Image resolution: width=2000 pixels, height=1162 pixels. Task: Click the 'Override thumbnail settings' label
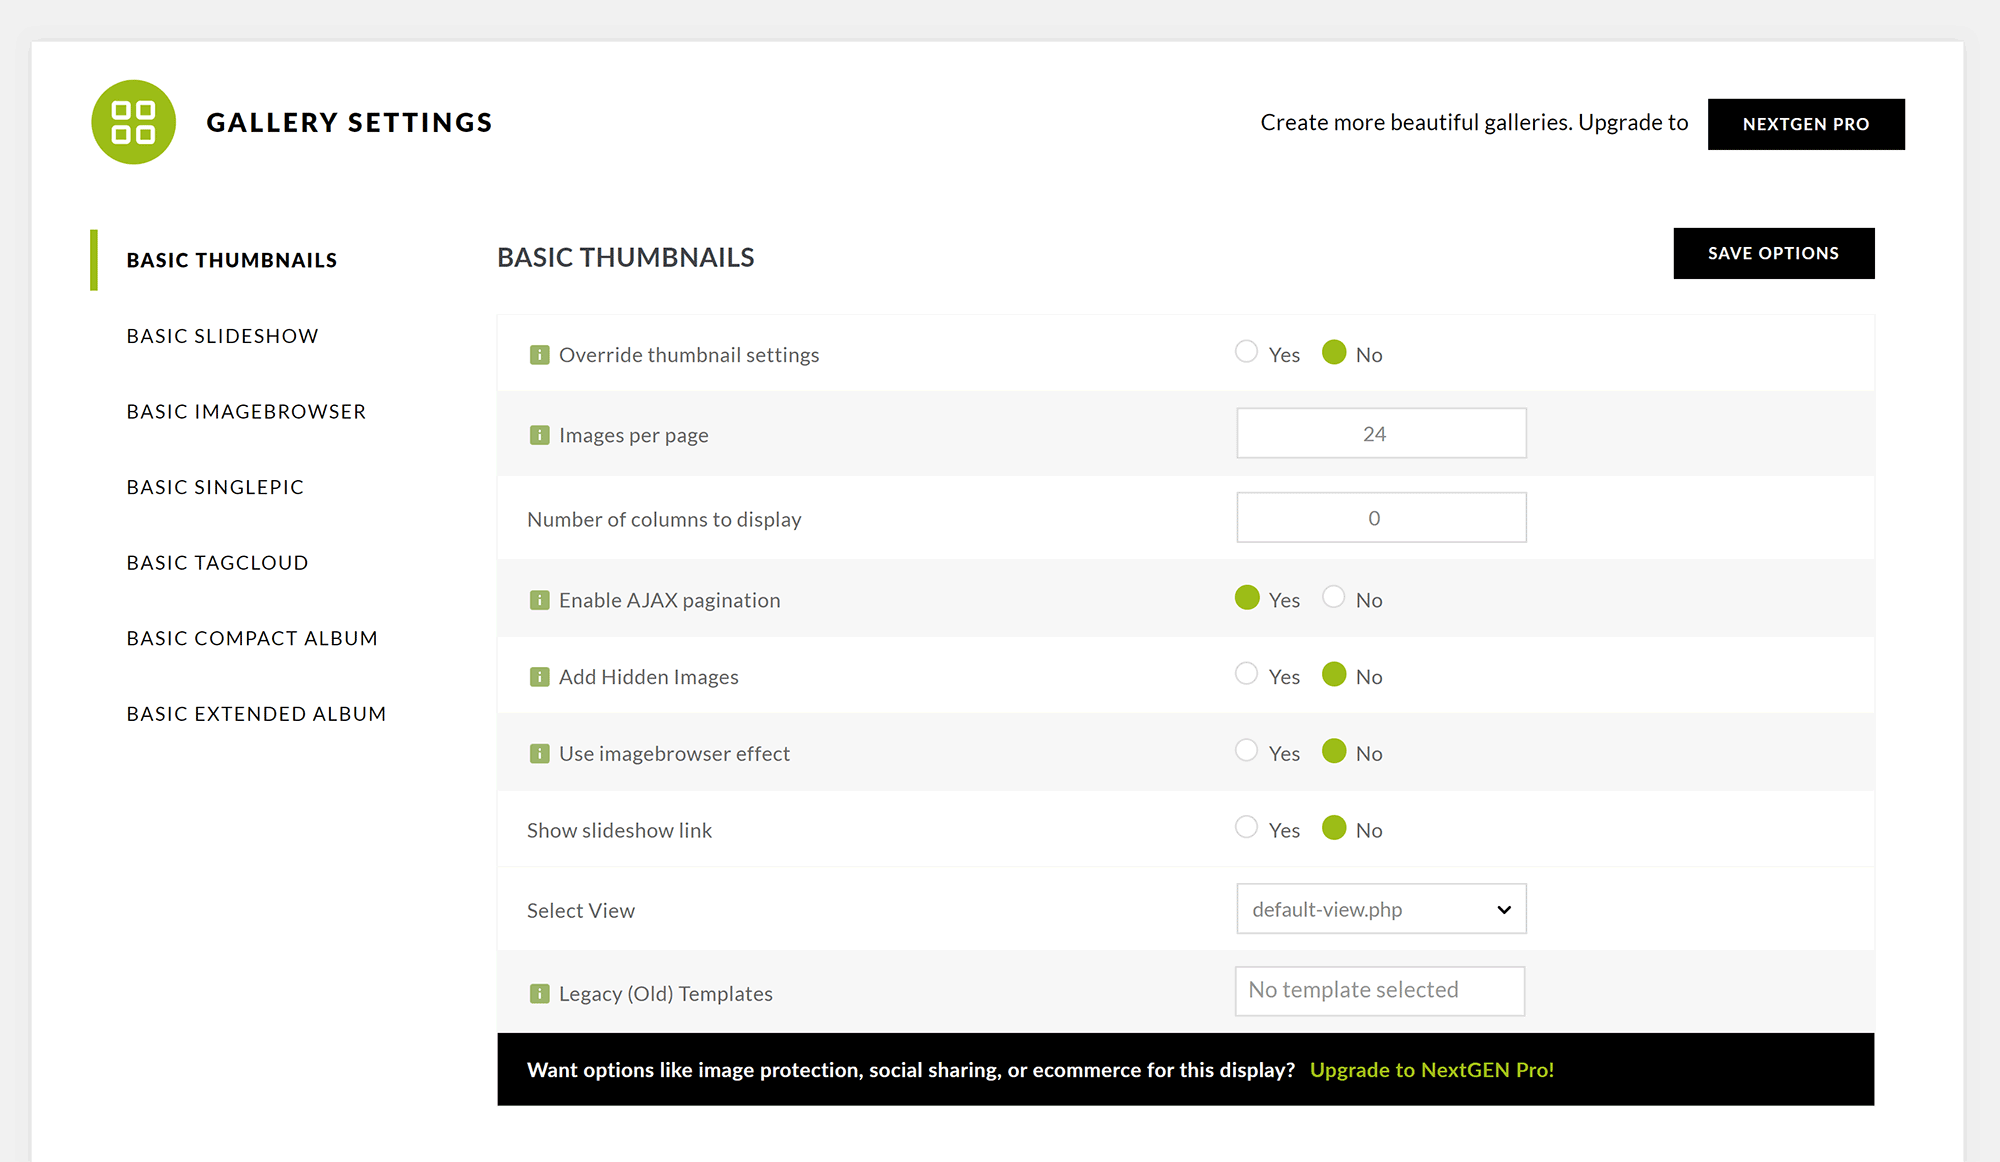click(x=689, y=355)
